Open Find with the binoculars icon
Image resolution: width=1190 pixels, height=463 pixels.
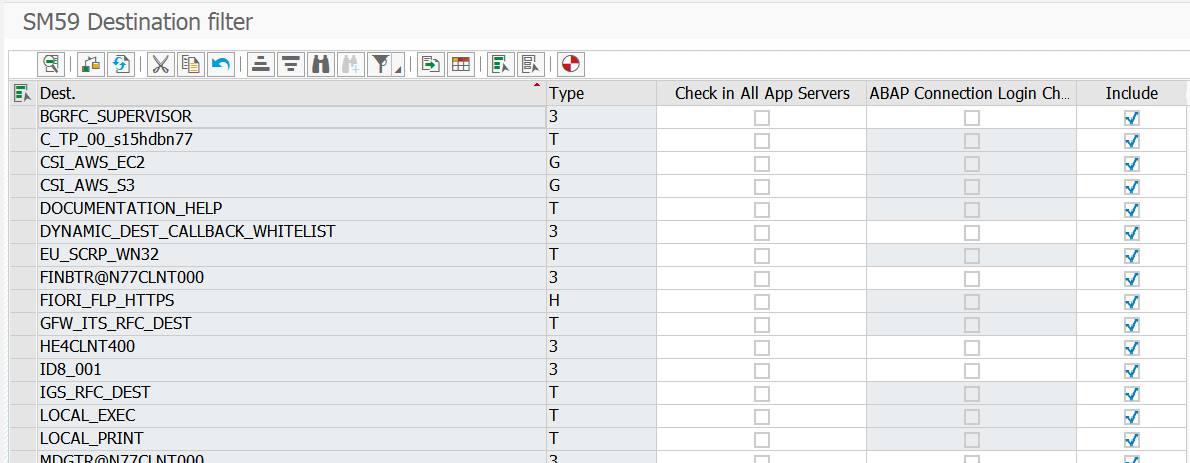(321, 65)
